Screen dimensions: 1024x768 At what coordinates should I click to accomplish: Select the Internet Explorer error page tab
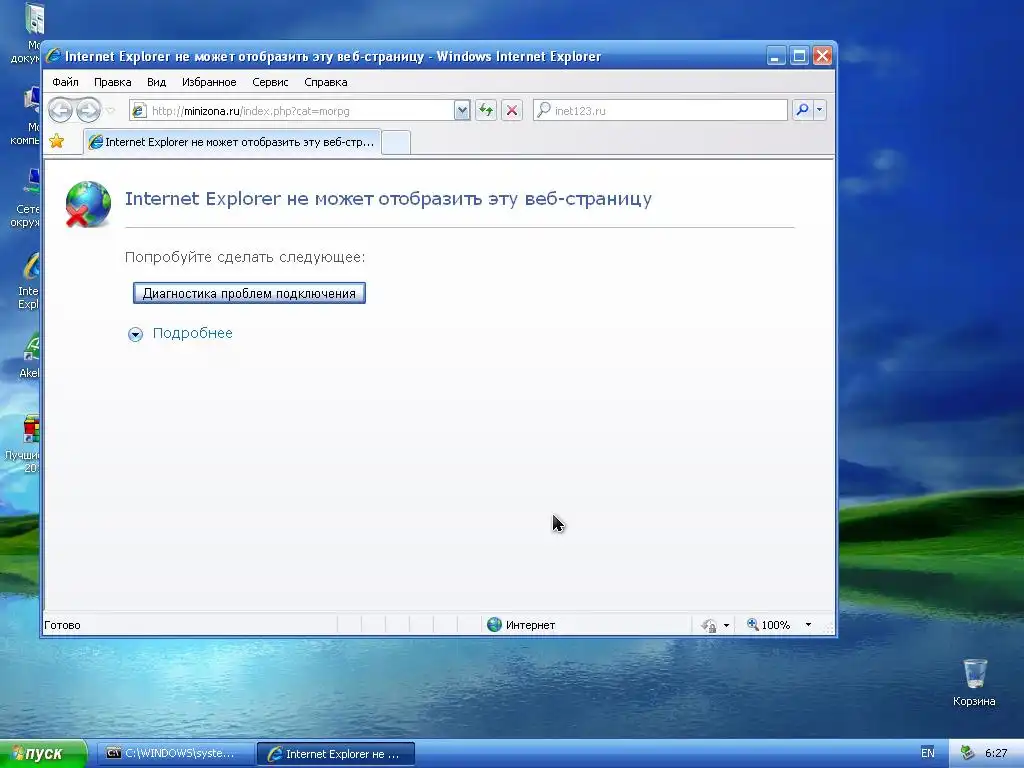pyautogui.click(x=232, y=142)
